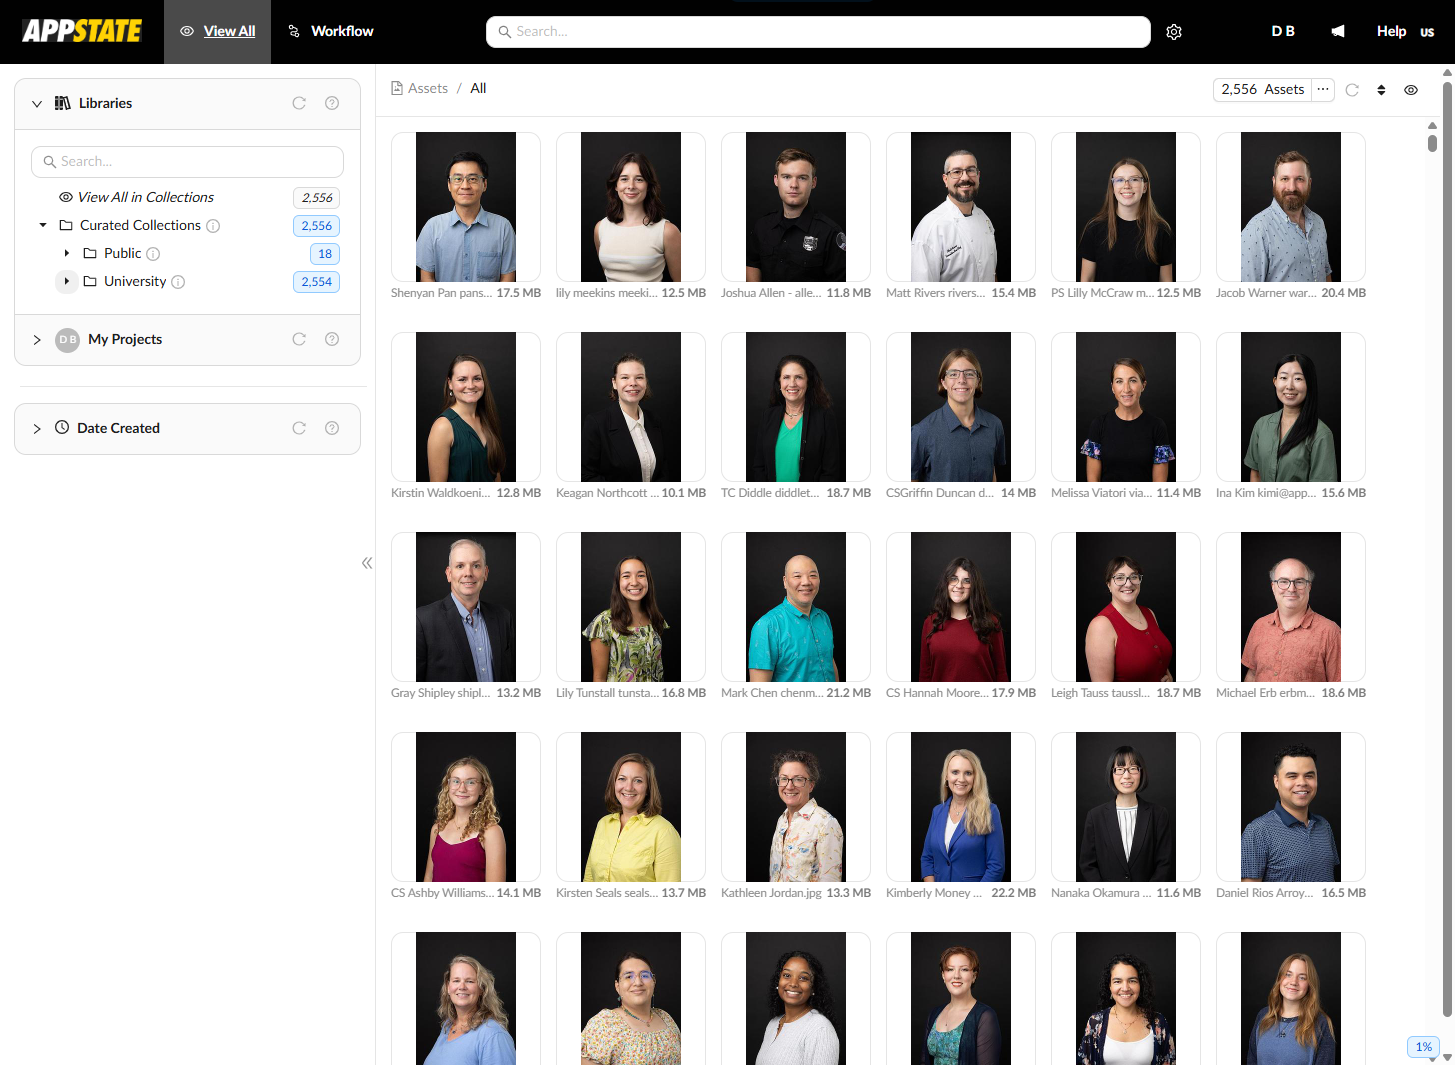
Task: Focus the Libraries search field
Action: (187, 162)
